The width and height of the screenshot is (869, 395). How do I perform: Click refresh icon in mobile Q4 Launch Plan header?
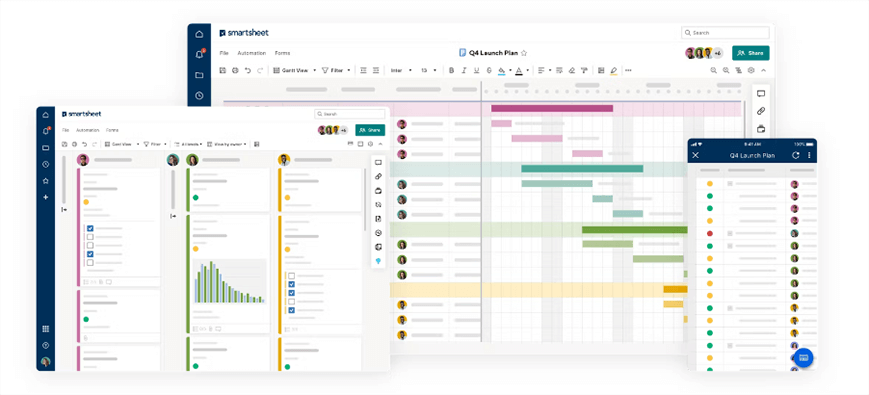[x=796, y=156]
